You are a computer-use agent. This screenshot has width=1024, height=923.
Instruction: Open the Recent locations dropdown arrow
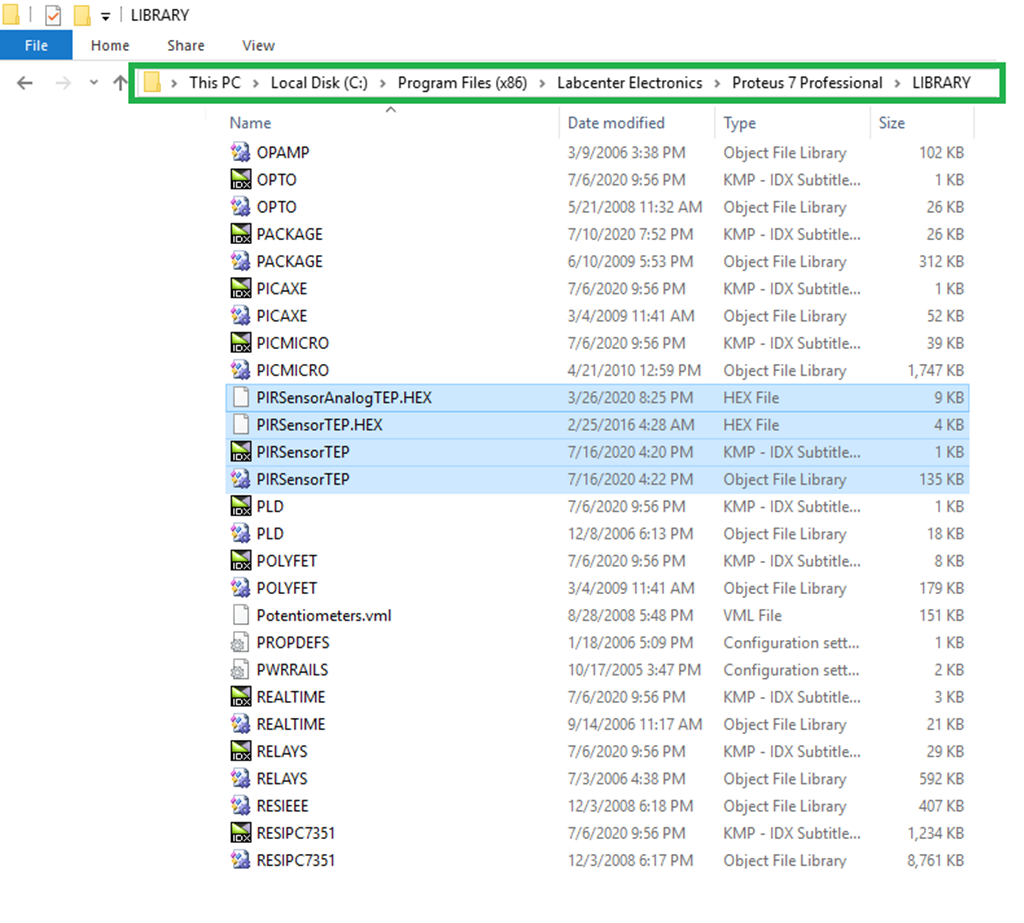94,83
